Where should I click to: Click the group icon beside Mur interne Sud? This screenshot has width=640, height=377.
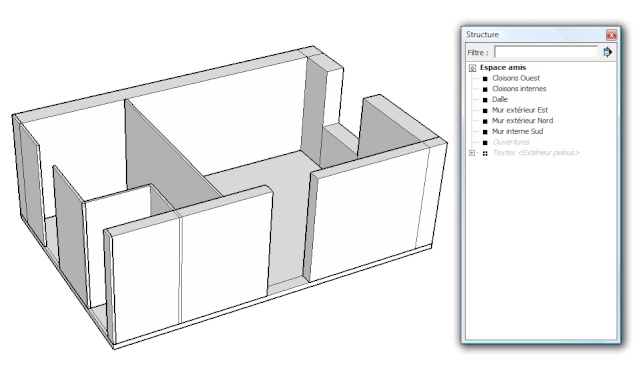click(485, 131)
